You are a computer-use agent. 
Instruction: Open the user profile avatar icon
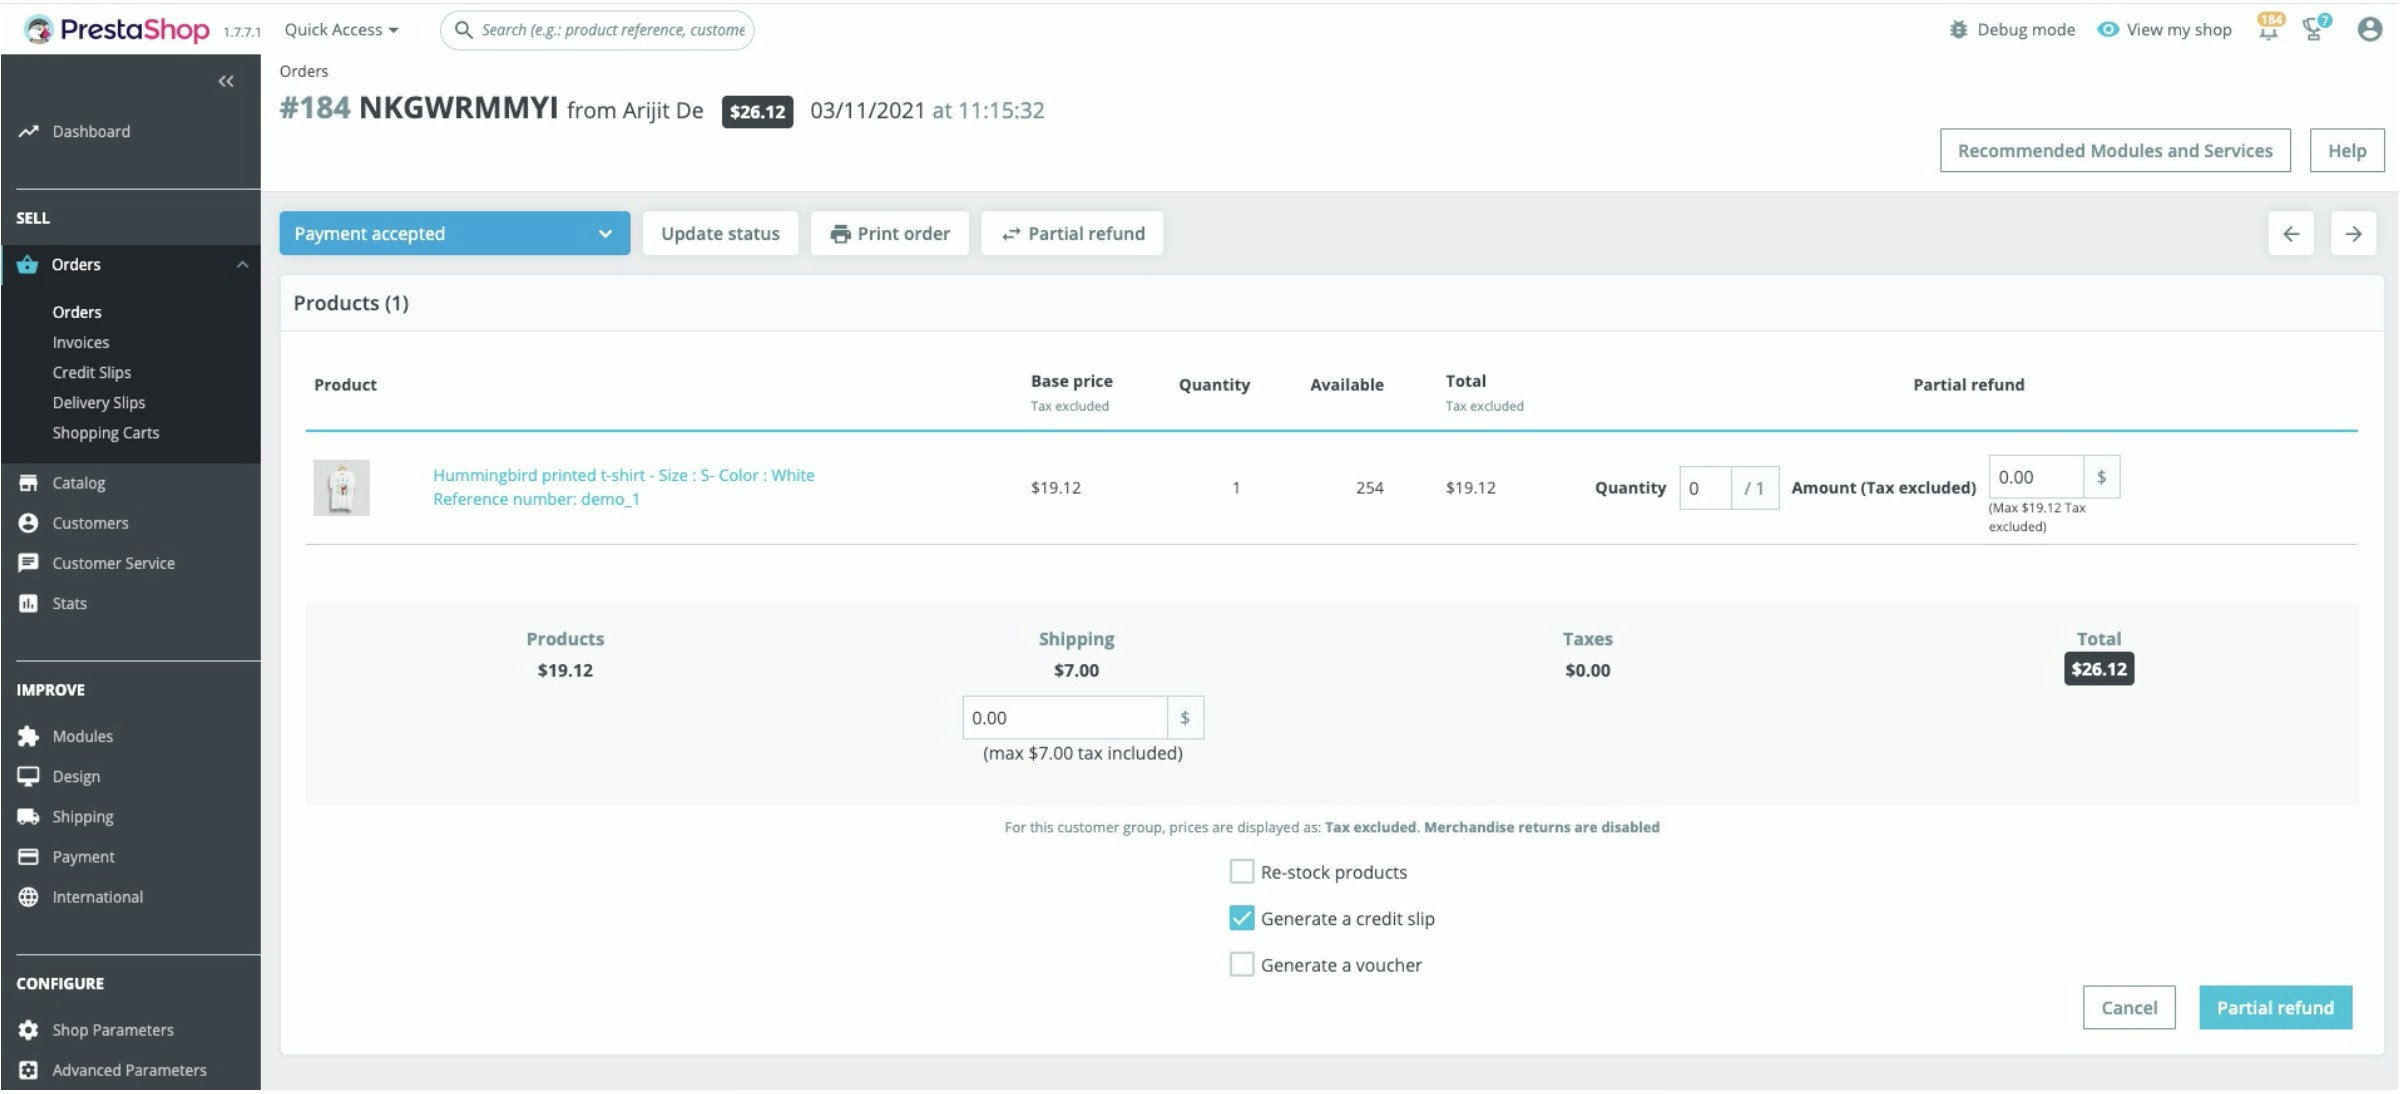coord(2369,30)
